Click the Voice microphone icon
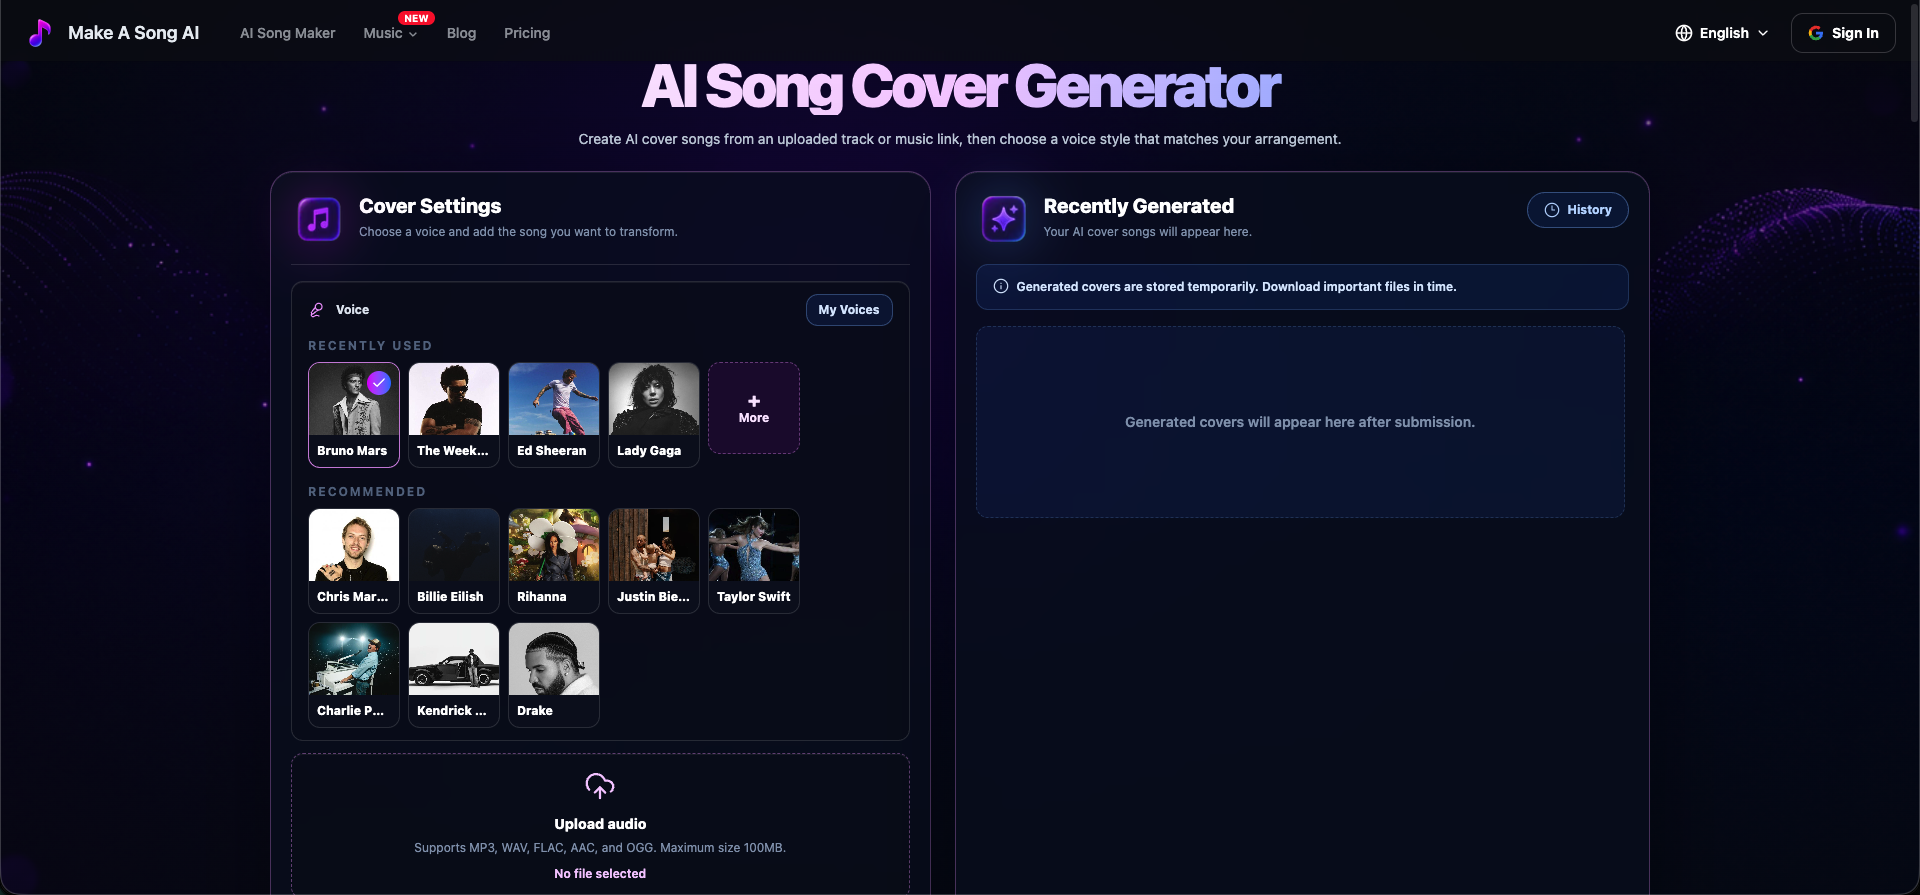This screenshot has height=895, width=1920. [317, 310]
